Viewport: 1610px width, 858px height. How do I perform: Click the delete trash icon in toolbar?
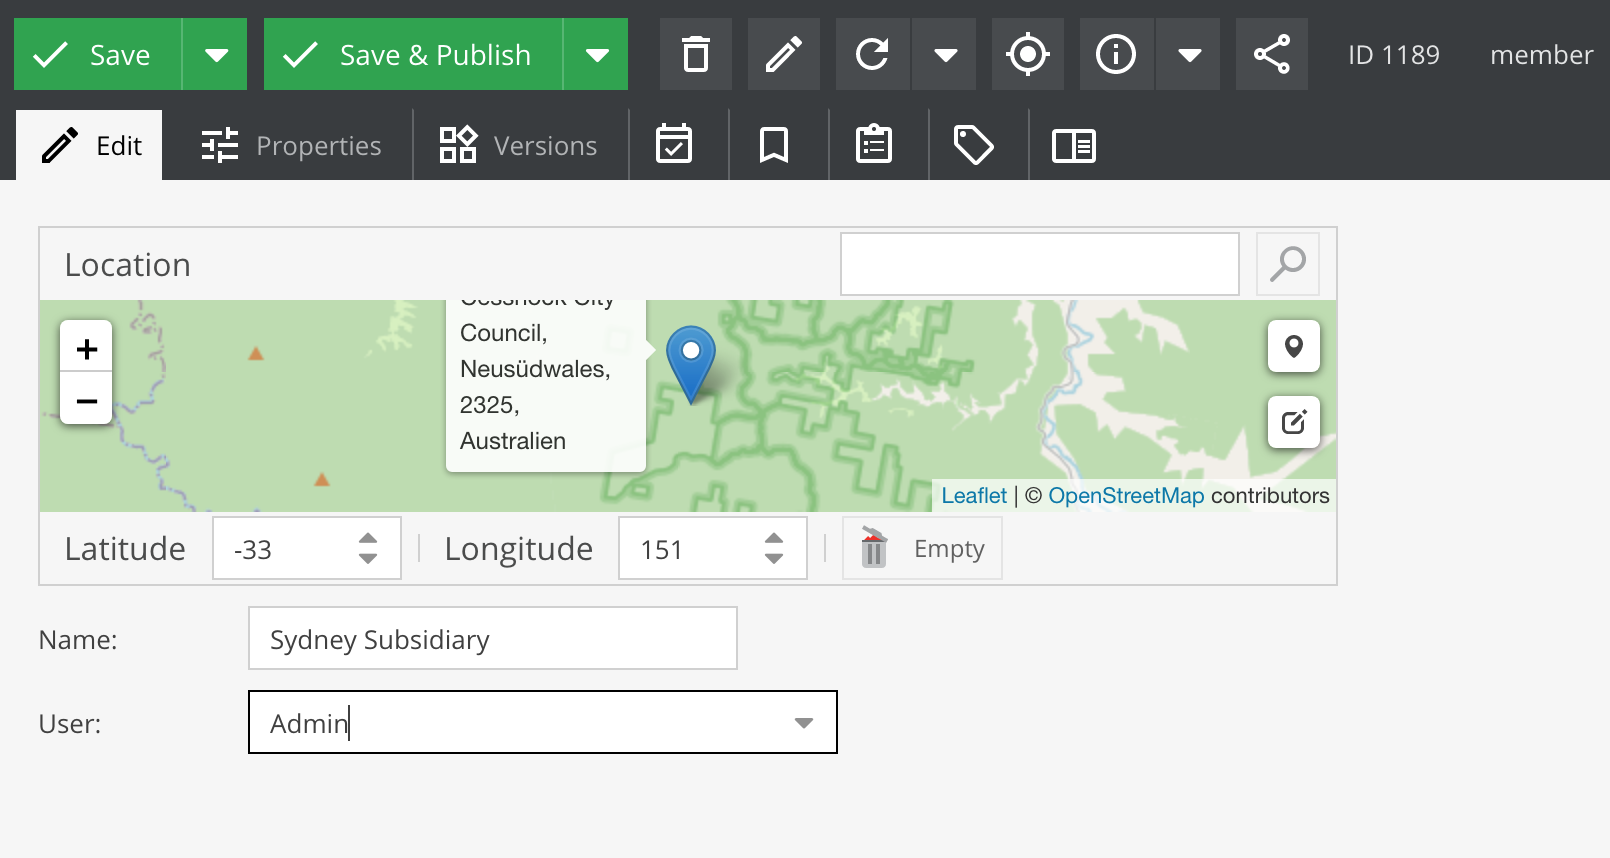(x=695, y=54)
